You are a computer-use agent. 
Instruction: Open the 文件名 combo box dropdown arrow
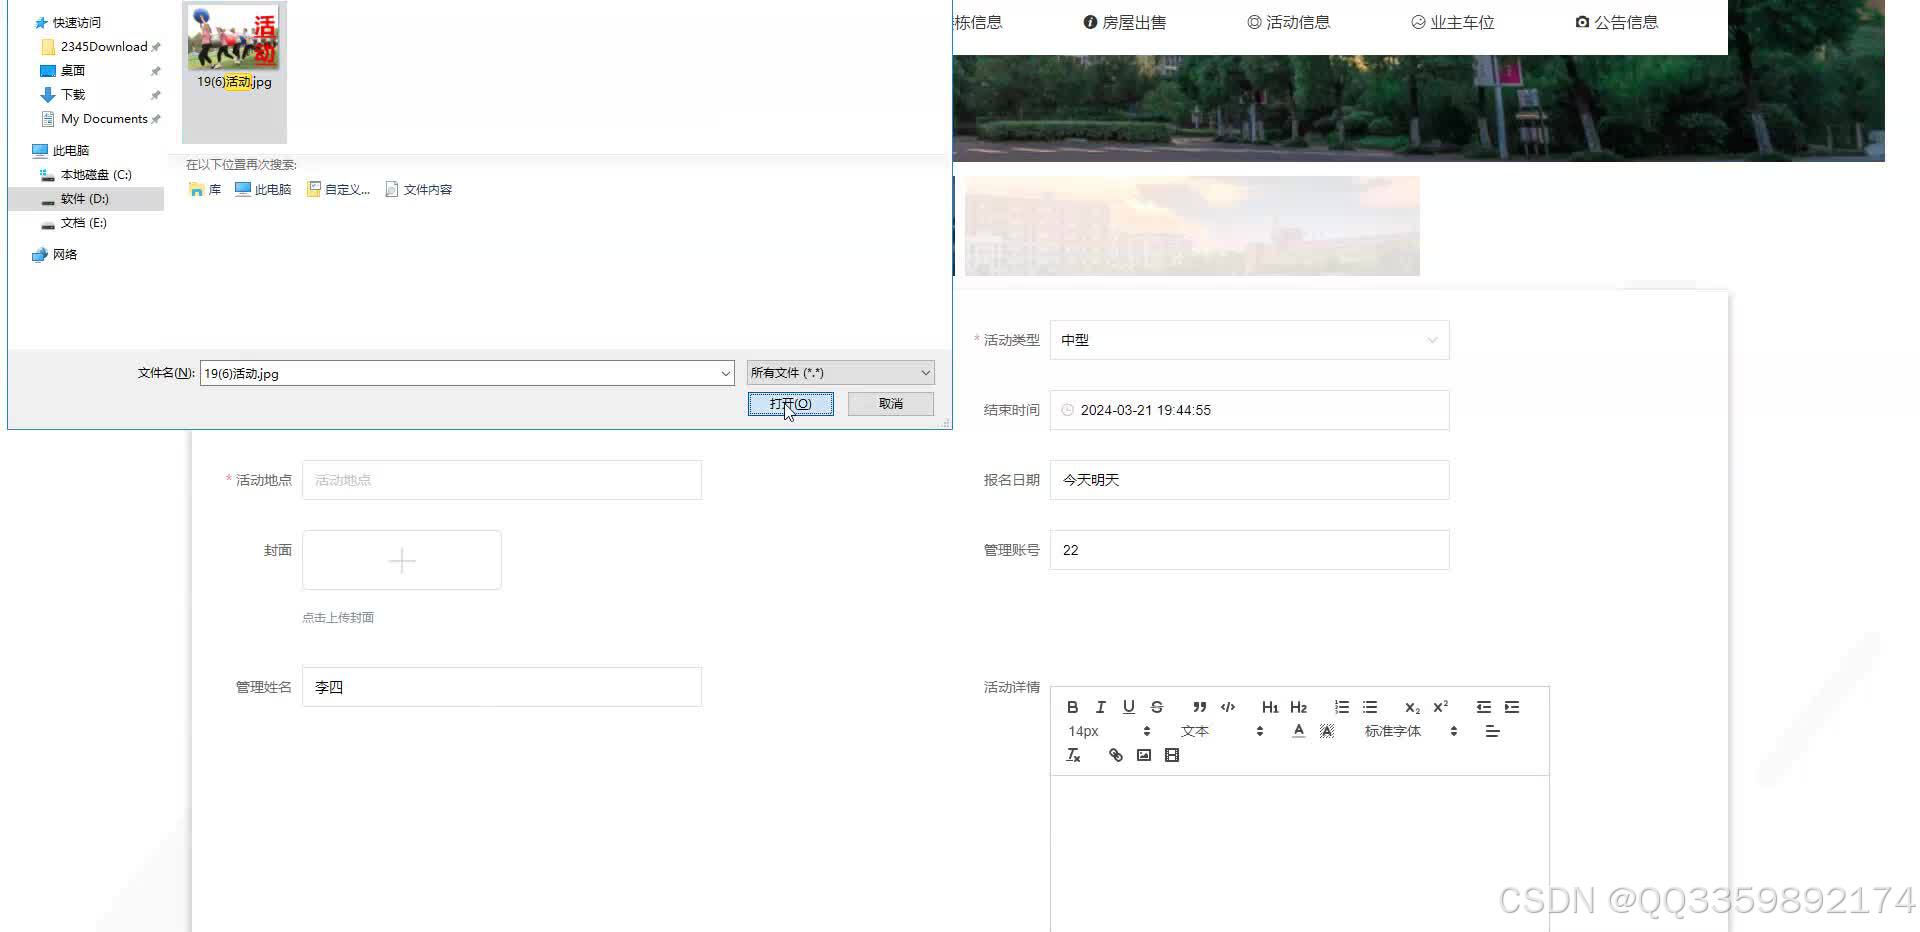coord(725,373)
